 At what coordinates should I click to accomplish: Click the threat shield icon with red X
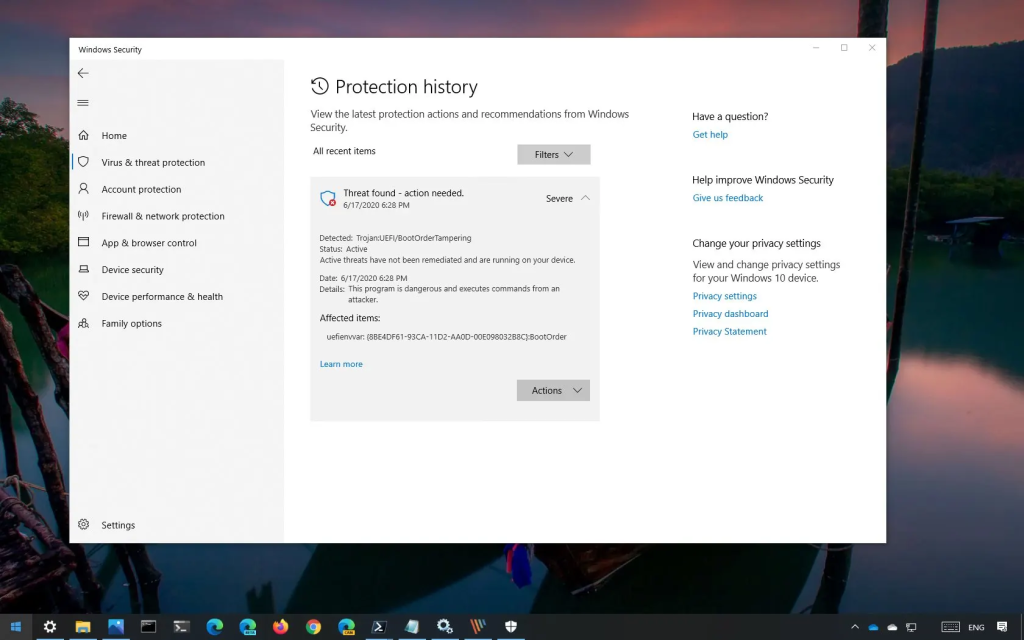pos(328,198)
